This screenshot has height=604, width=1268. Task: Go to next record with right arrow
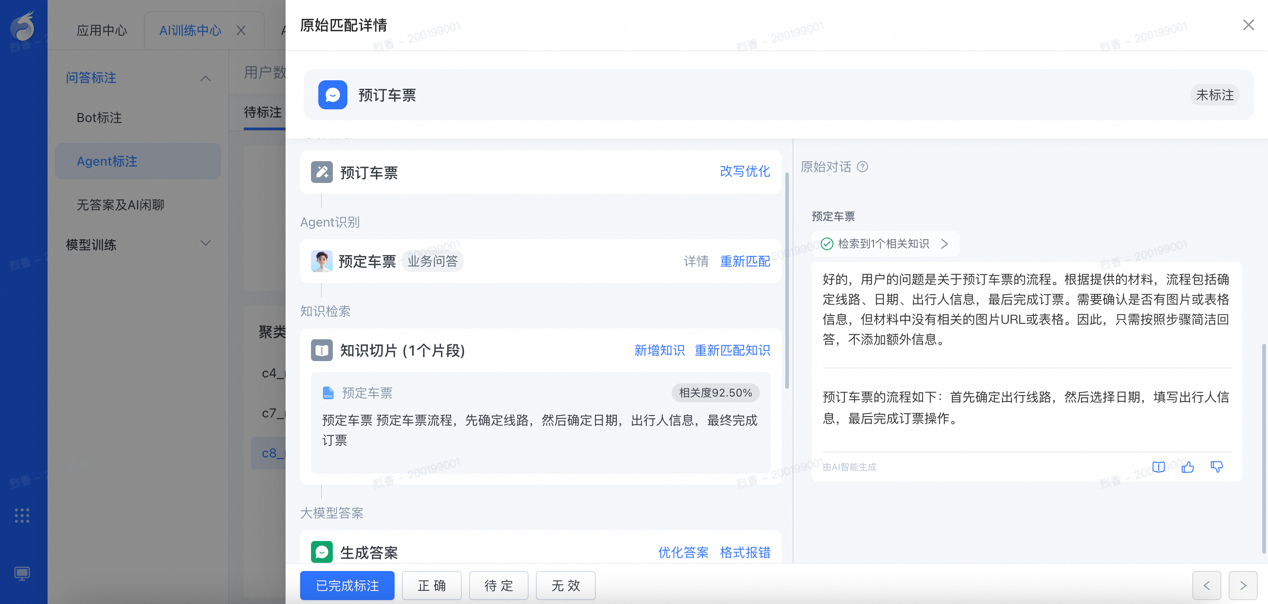click(x=1243, y=586)
